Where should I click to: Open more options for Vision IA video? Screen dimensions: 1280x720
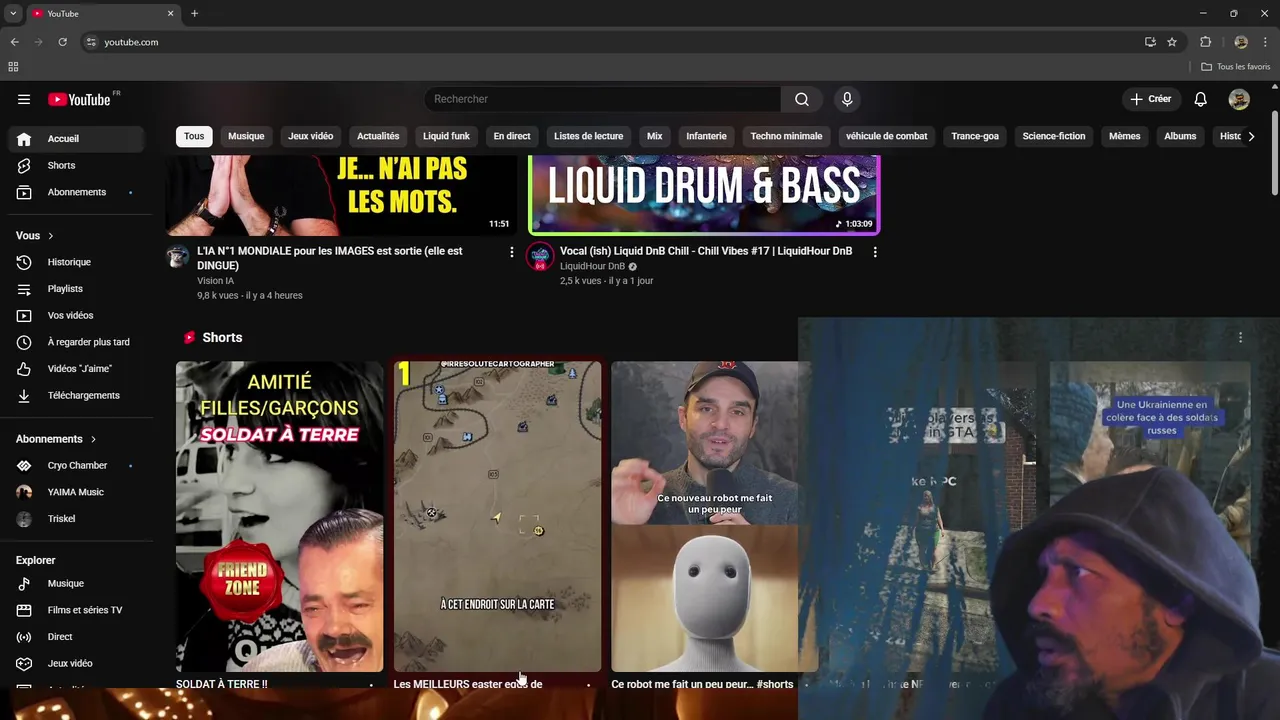512,252
